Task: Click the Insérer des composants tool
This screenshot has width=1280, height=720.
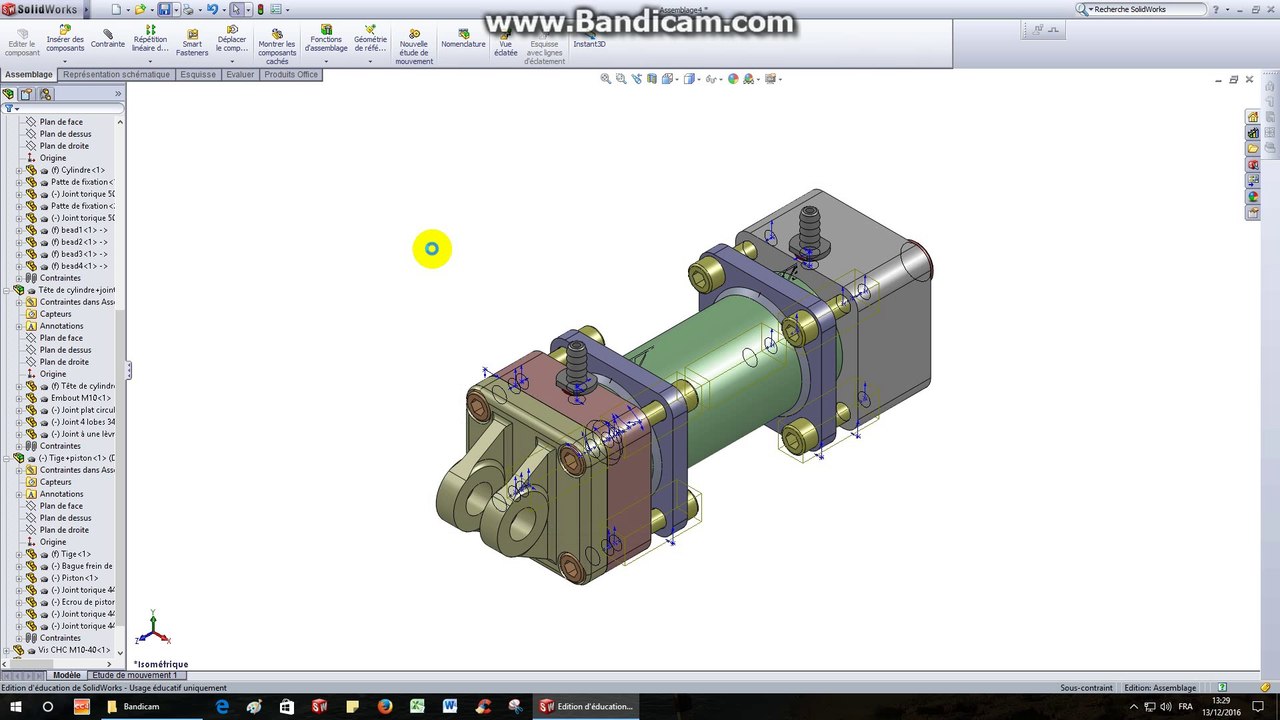Action: (x=65, y=40)
